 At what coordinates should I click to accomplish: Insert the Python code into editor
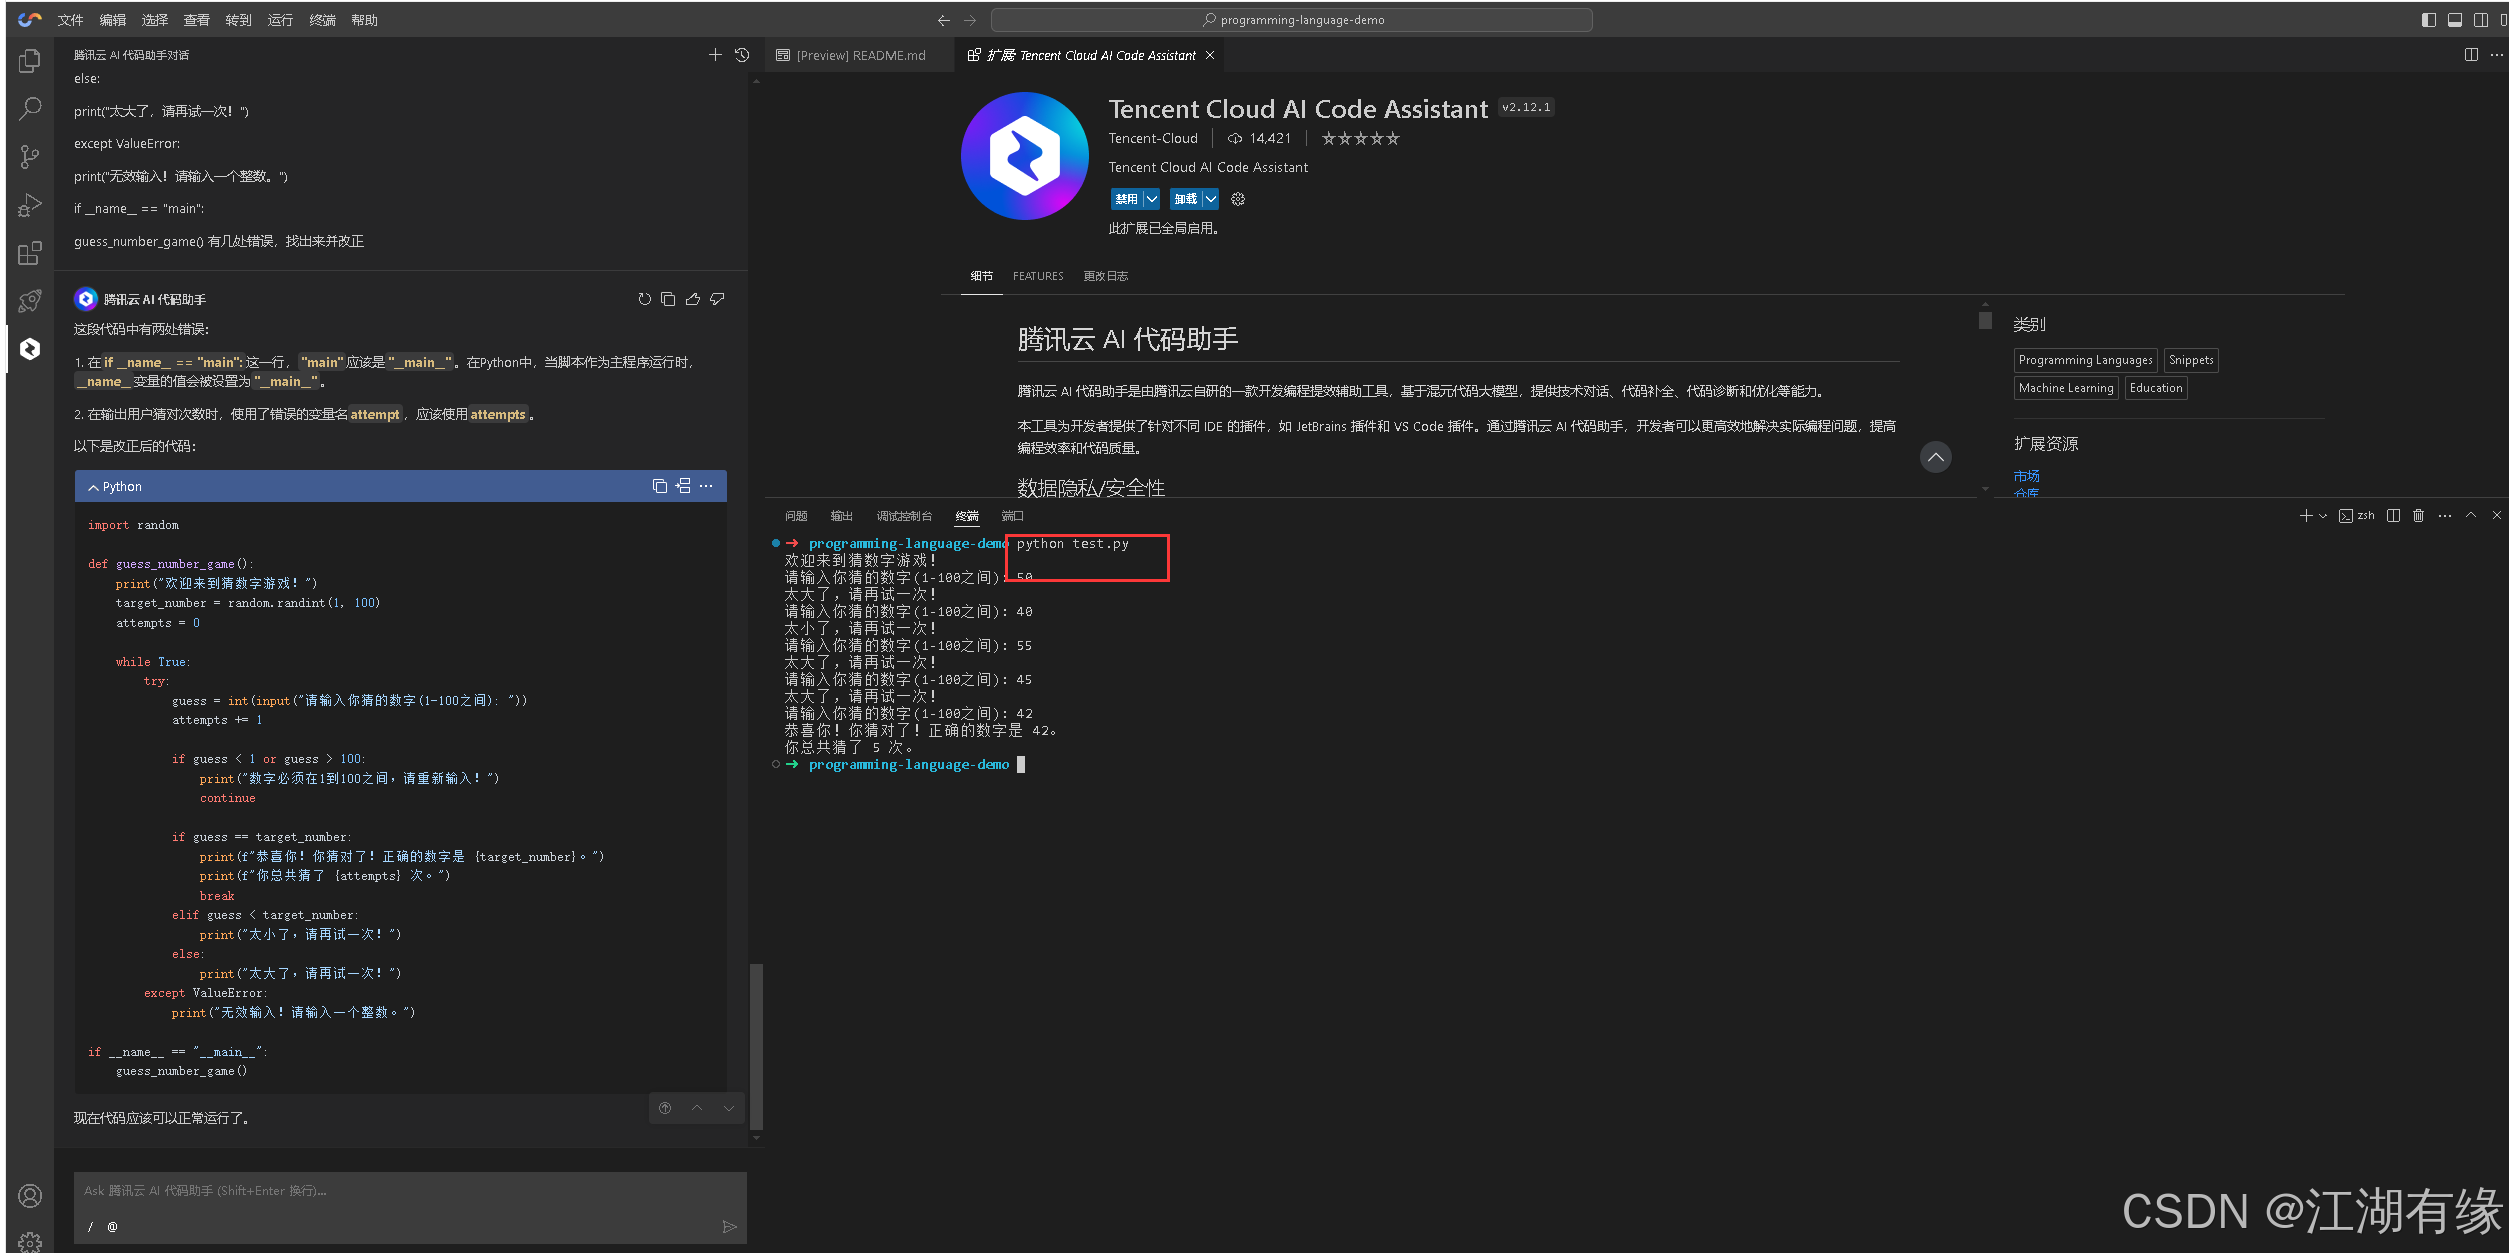[683, 486]
